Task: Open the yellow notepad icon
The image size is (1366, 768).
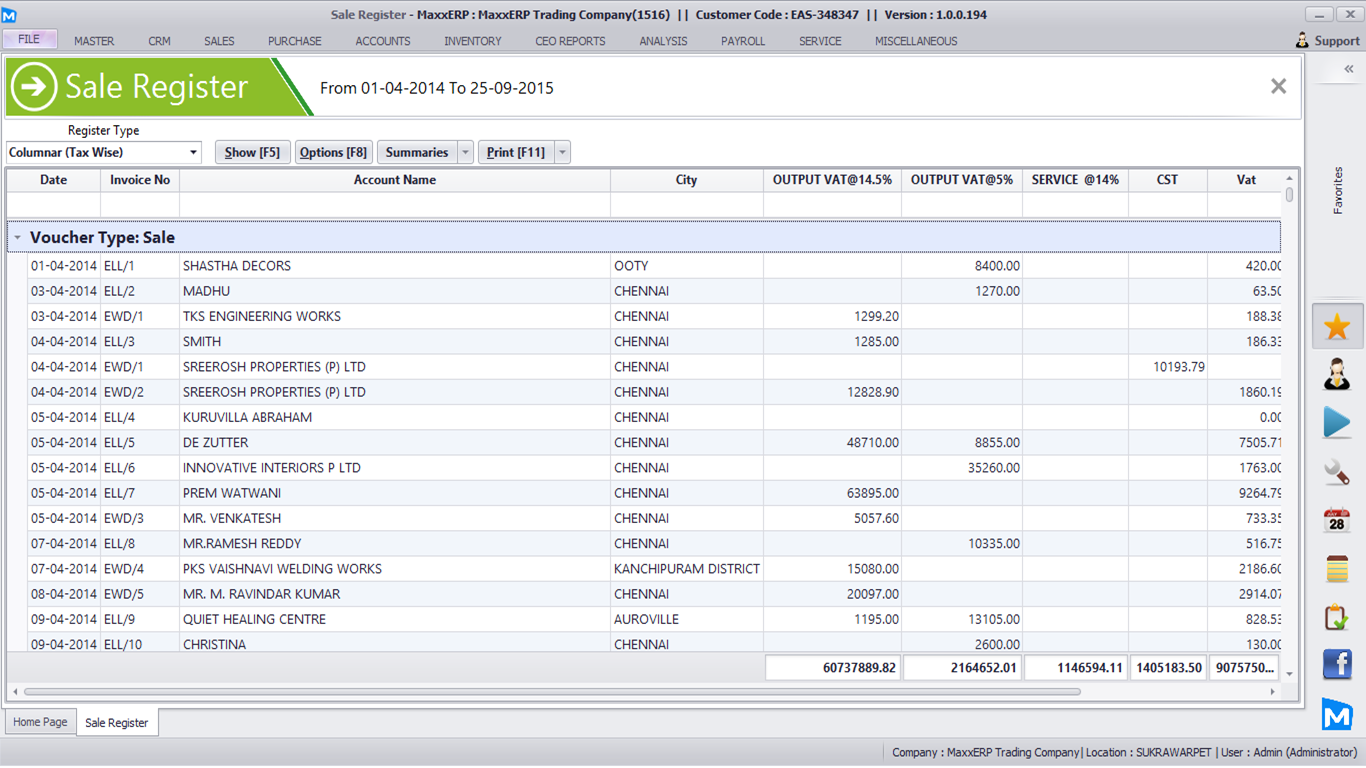Action: 1337,568
